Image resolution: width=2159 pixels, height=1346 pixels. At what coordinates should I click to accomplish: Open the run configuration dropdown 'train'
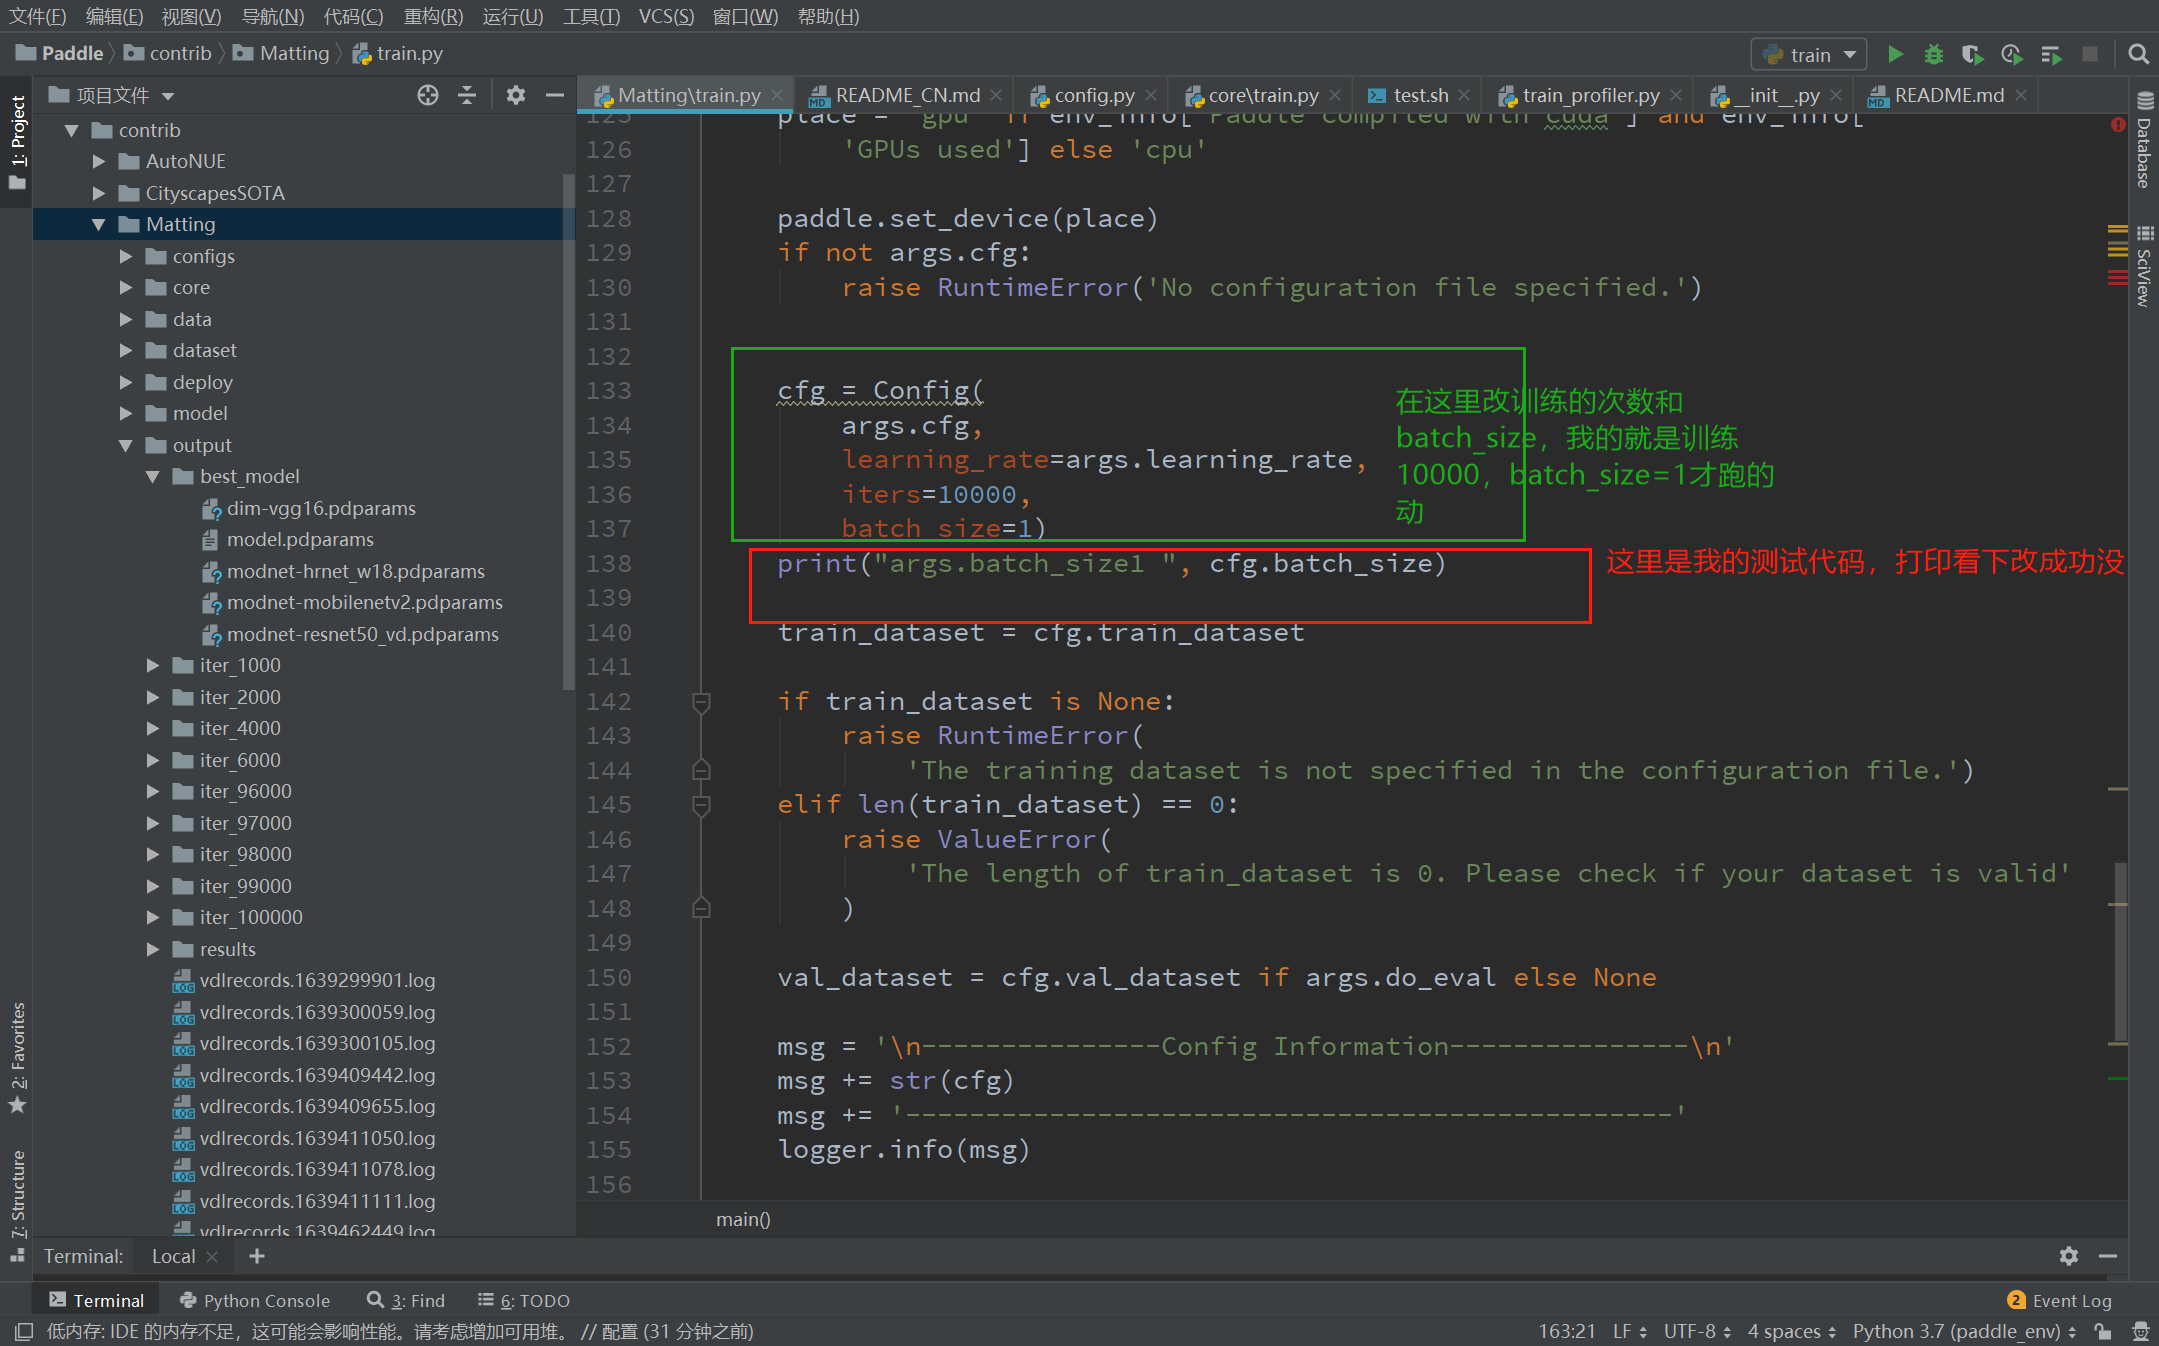1810,54
